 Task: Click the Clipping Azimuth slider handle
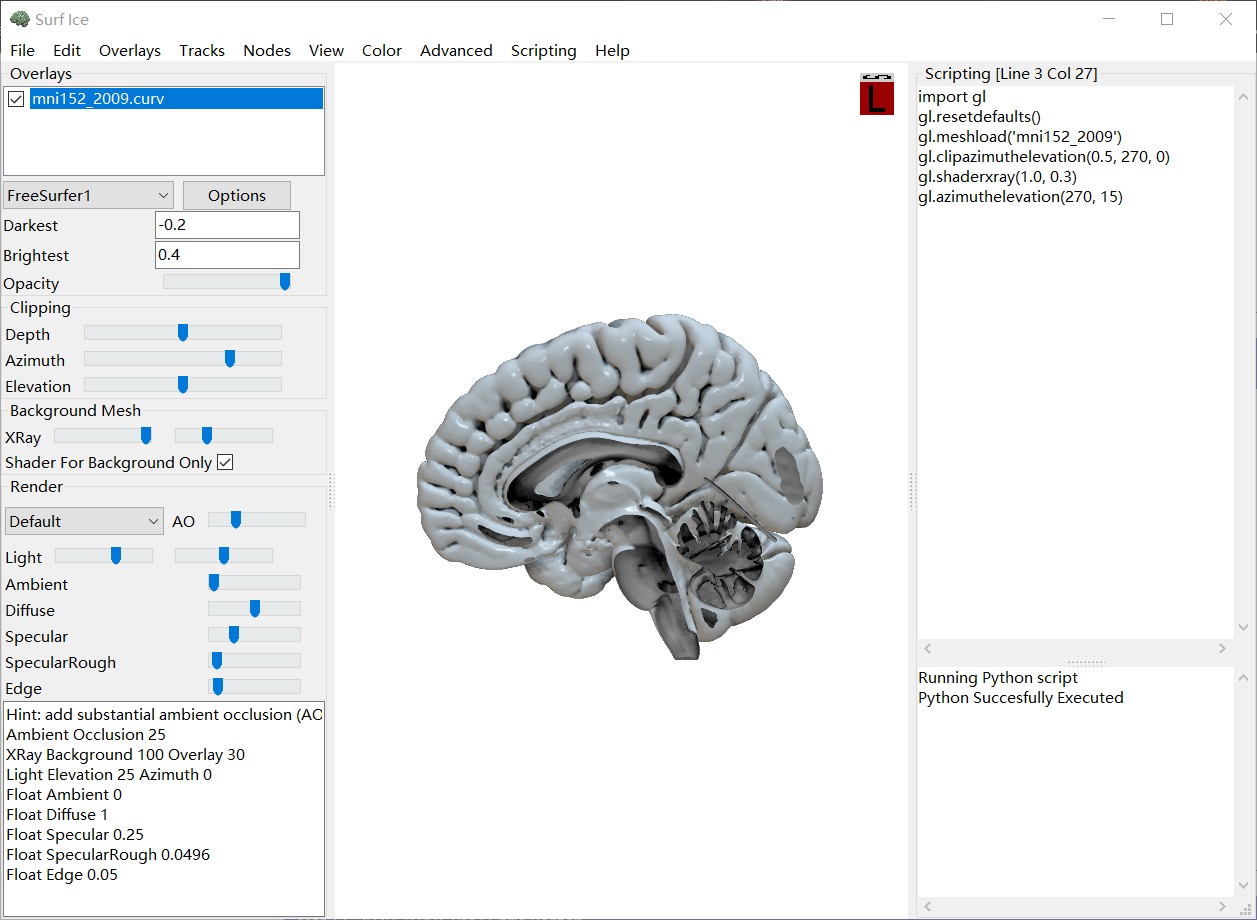tap(230, 359)
